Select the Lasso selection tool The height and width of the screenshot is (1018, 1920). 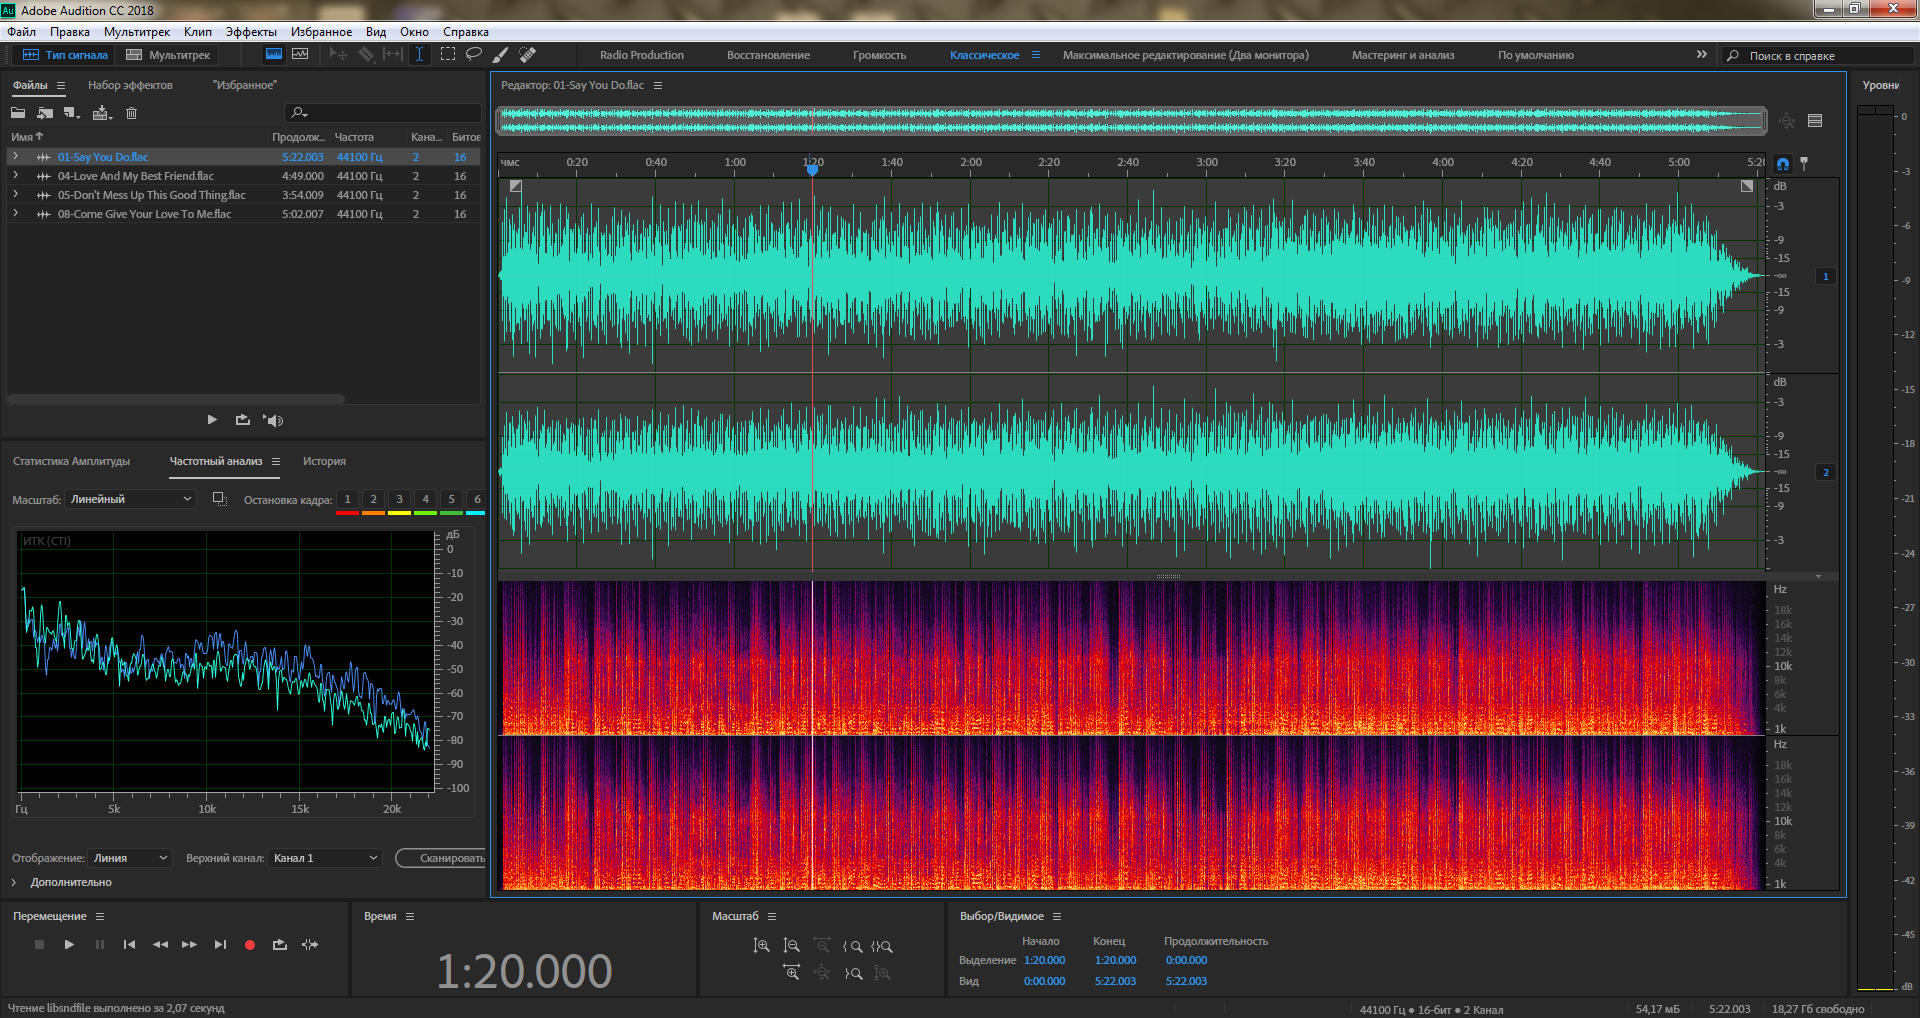pyautogui.click(x=474, y=55)
